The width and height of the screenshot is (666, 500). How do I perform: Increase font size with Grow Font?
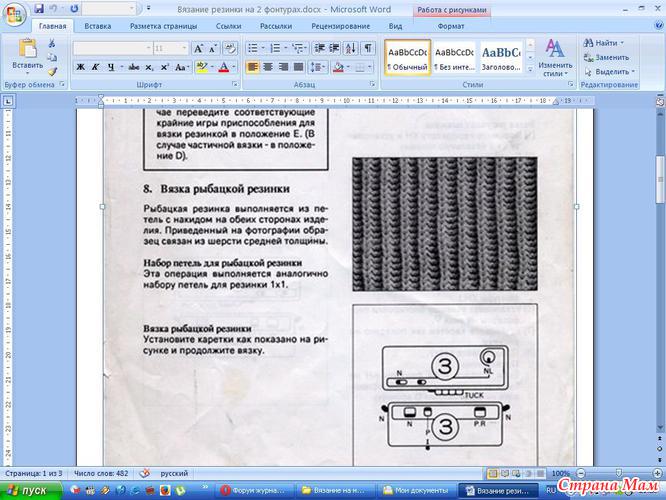click(198, 48)
